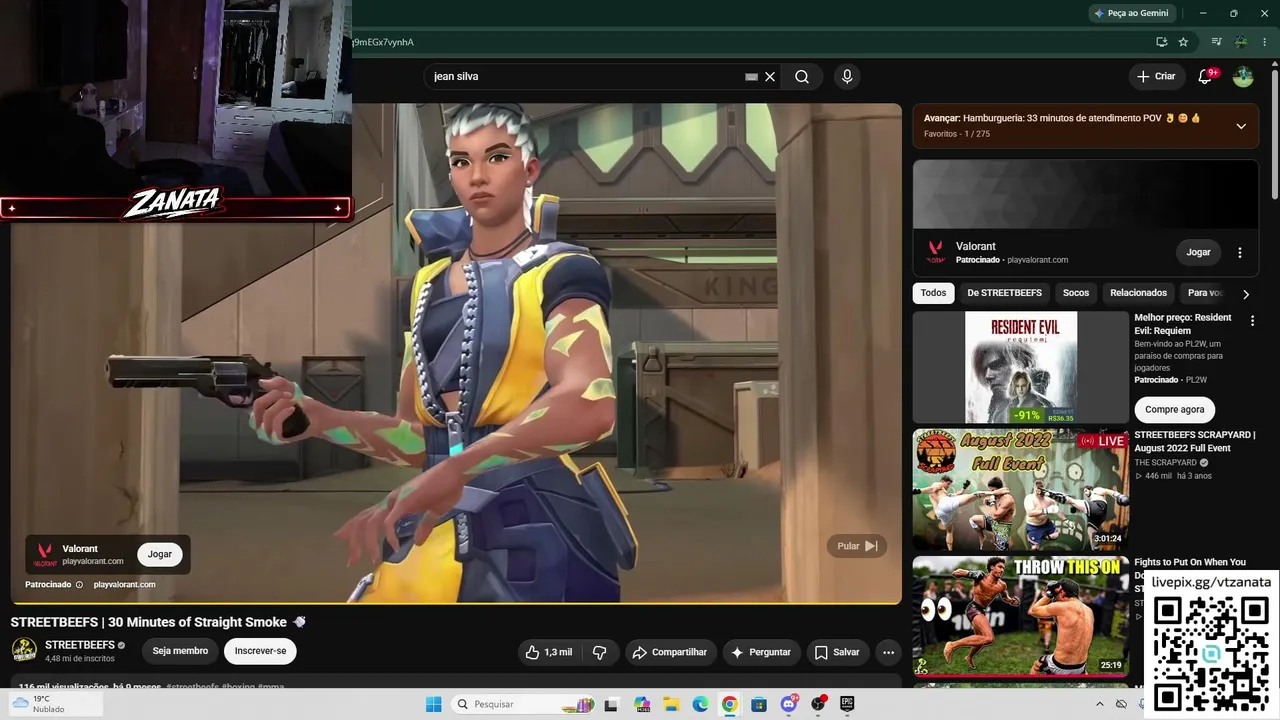Click the Perguntar button
Viewport: 1280px width, 720px height.
pyautogui.click(x=761, y=652)
